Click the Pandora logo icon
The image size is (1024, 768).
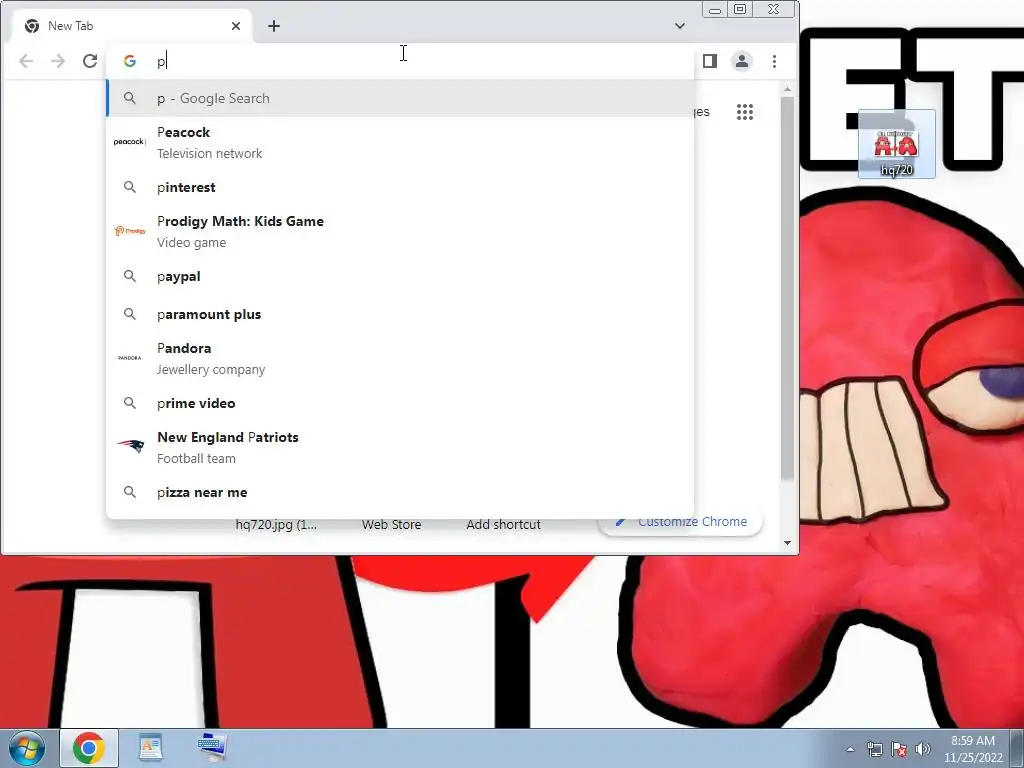click(130, 358)
